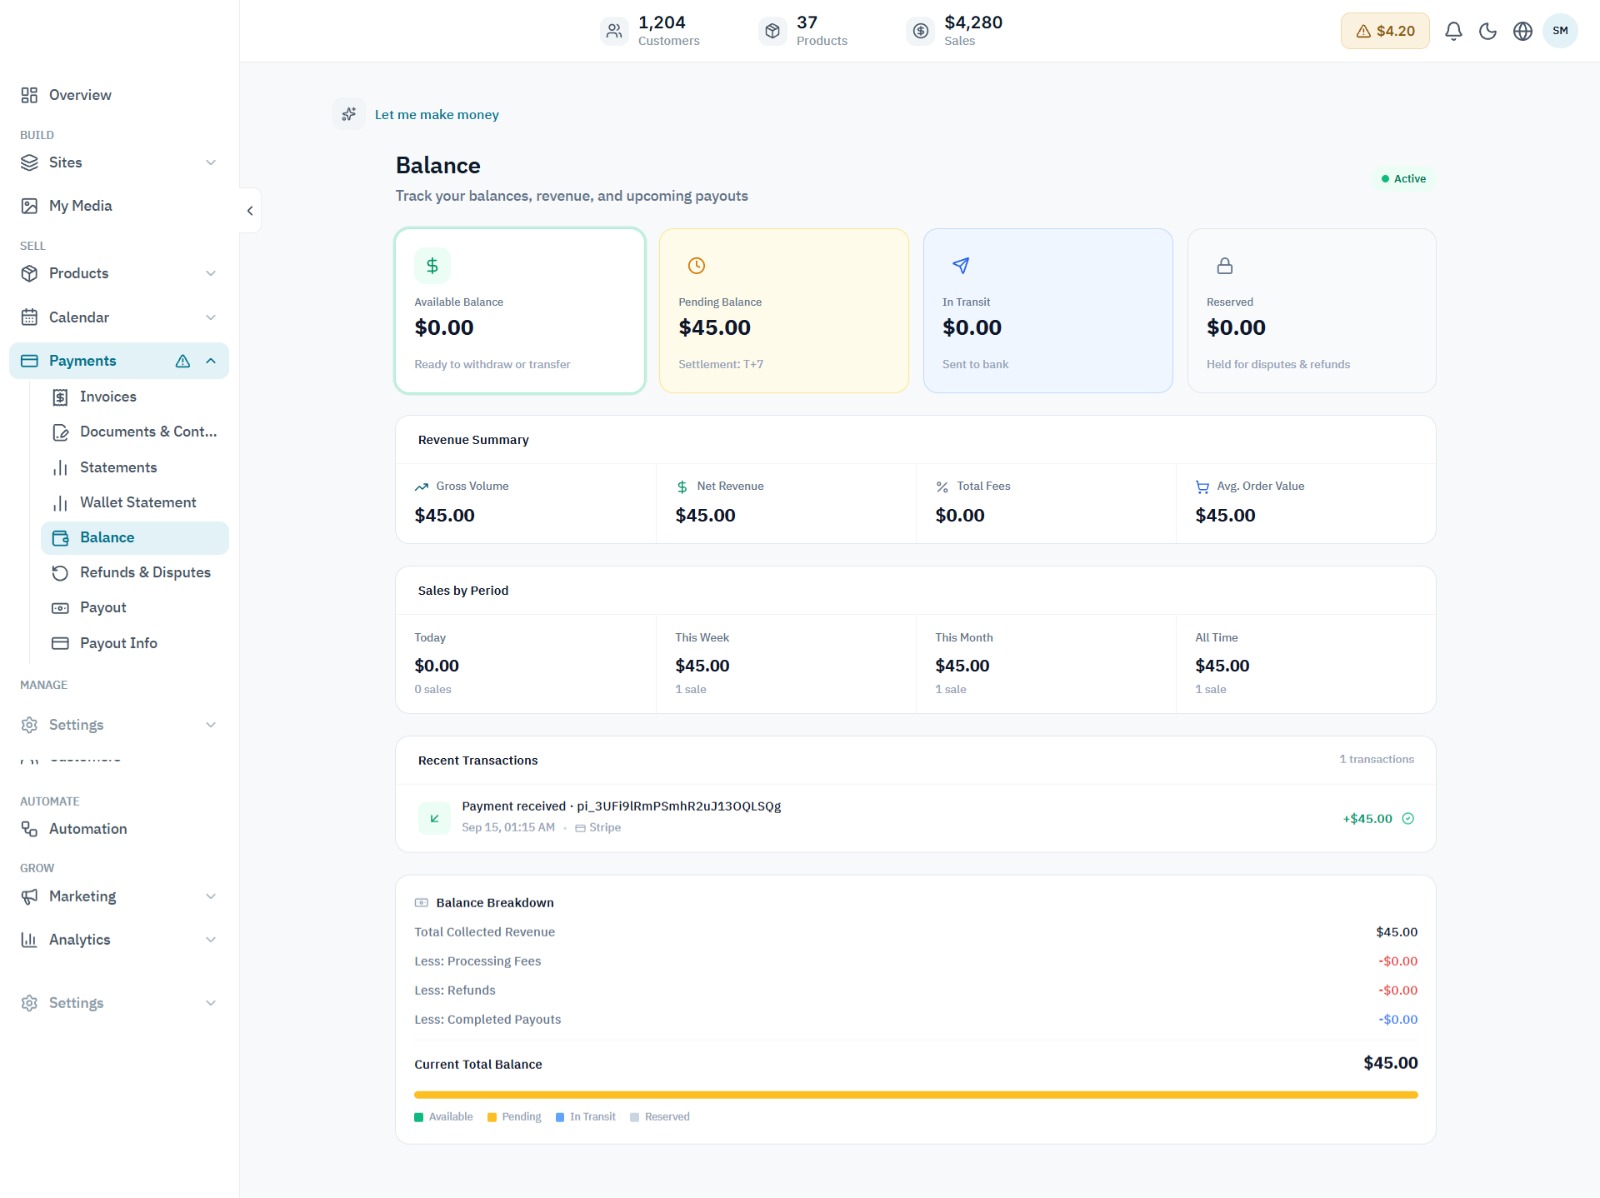Expand the Products section chevron
Screen dimensions: 1600x1198
tap(211, 273)
